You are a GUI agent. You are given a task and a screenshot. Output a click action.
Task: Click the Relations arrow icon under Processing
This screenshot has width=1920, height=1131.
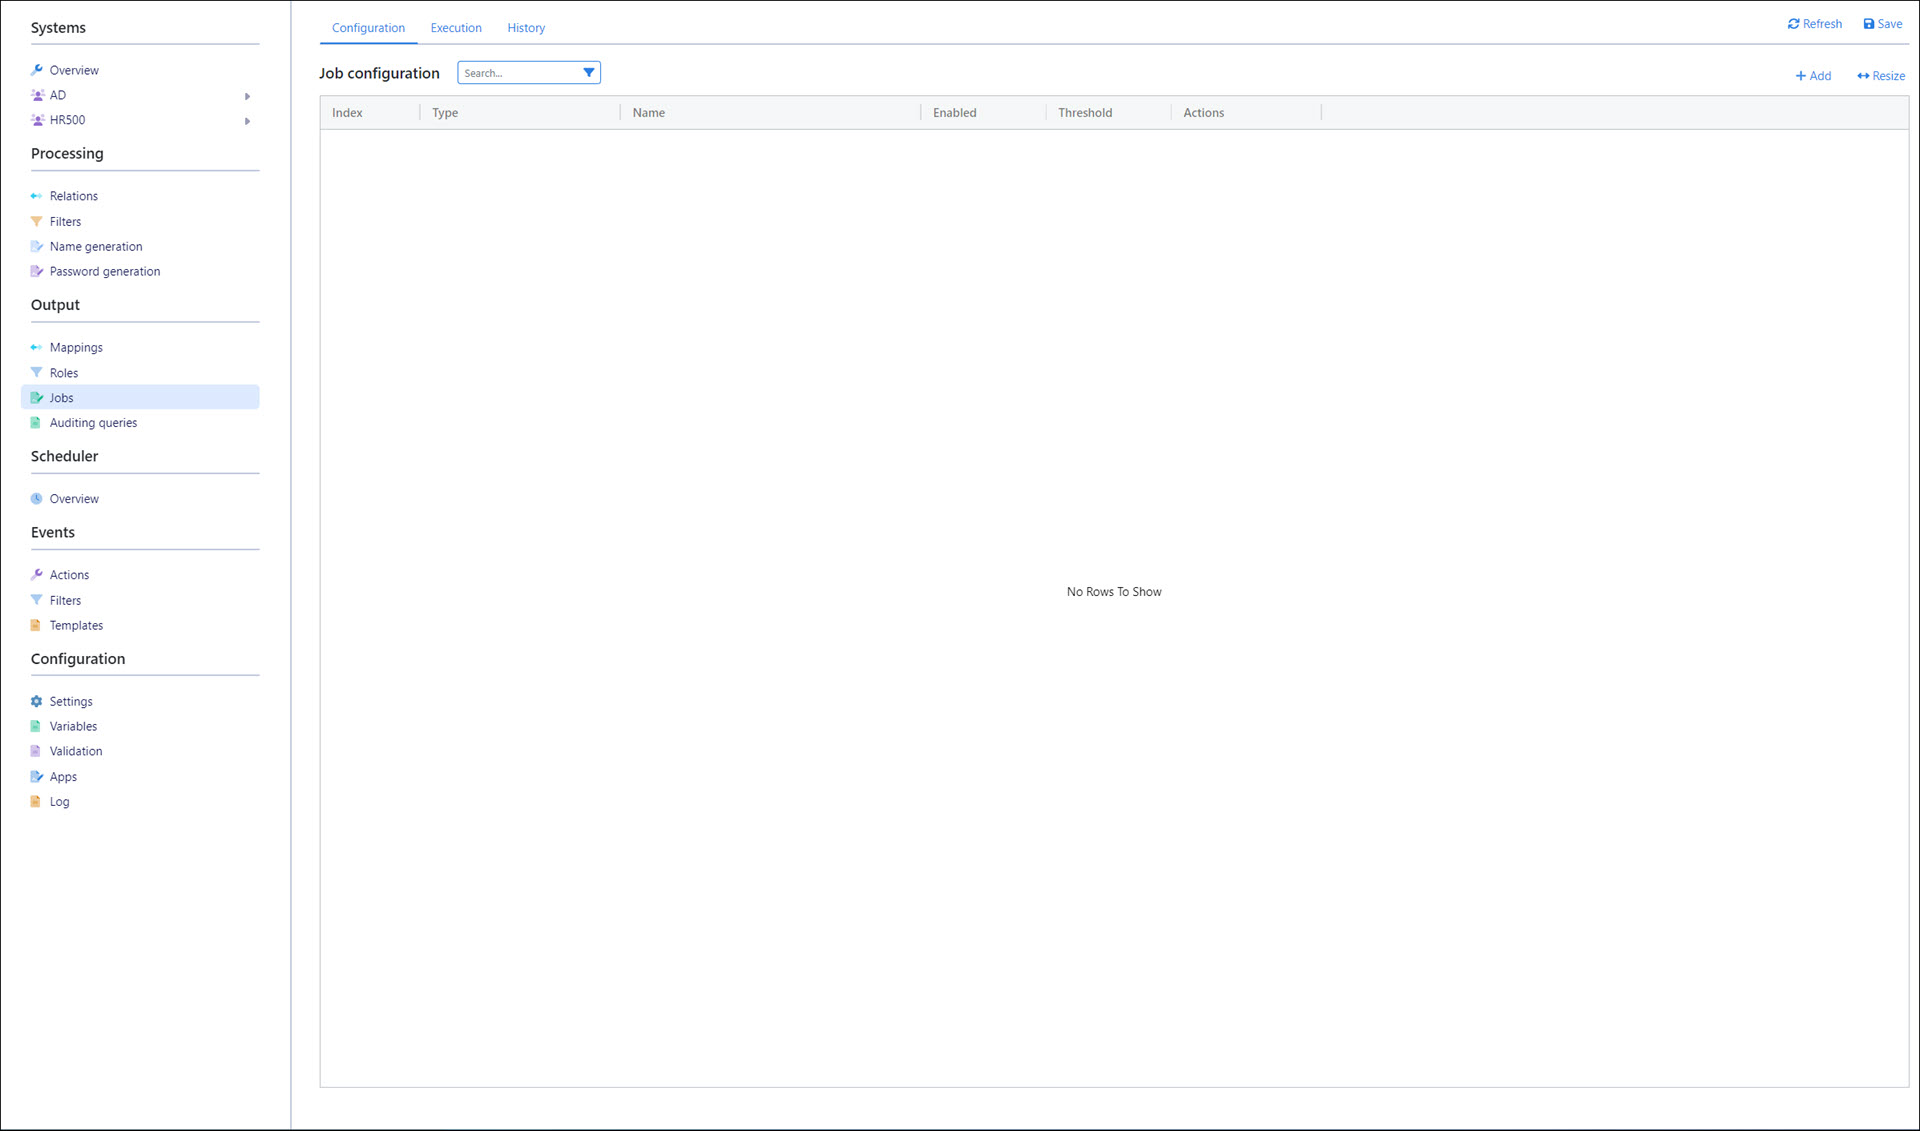36,196
